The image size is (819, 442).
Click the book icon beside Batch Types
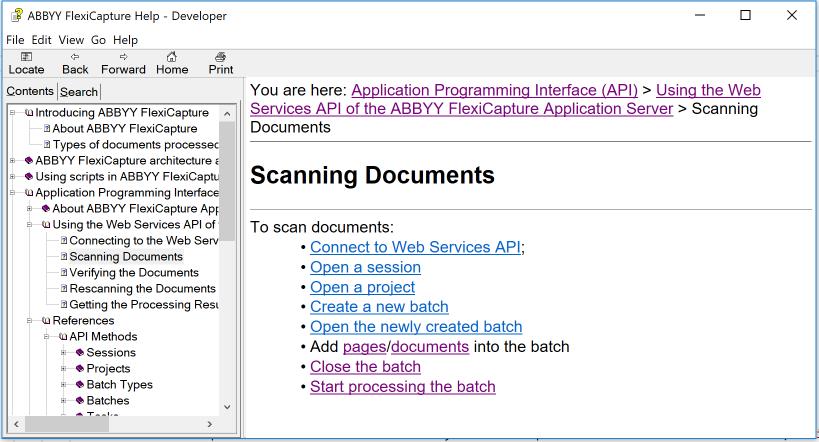(80, 385)
